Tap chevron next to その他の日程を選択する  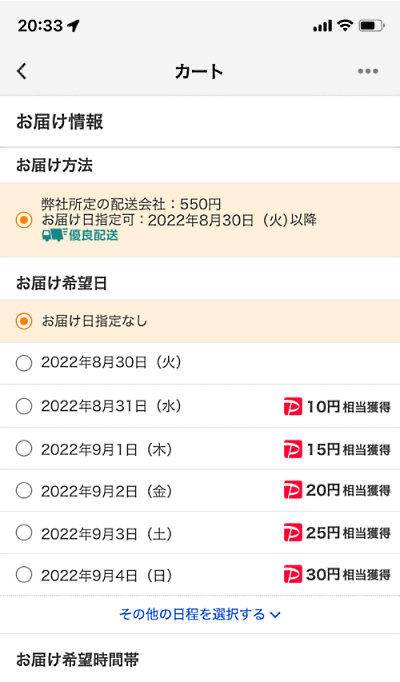pos(275,615)
